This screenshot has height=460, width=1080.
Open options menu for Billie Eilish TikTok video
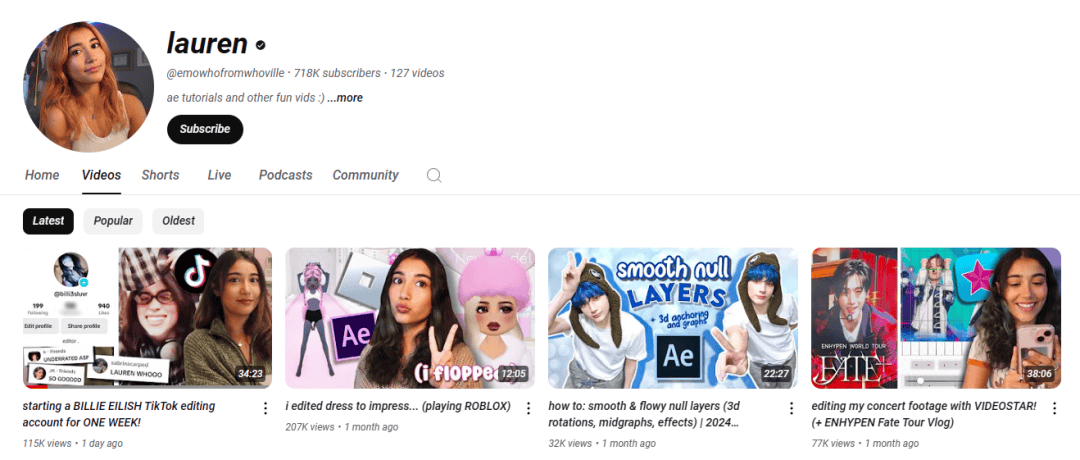(265, 408)
